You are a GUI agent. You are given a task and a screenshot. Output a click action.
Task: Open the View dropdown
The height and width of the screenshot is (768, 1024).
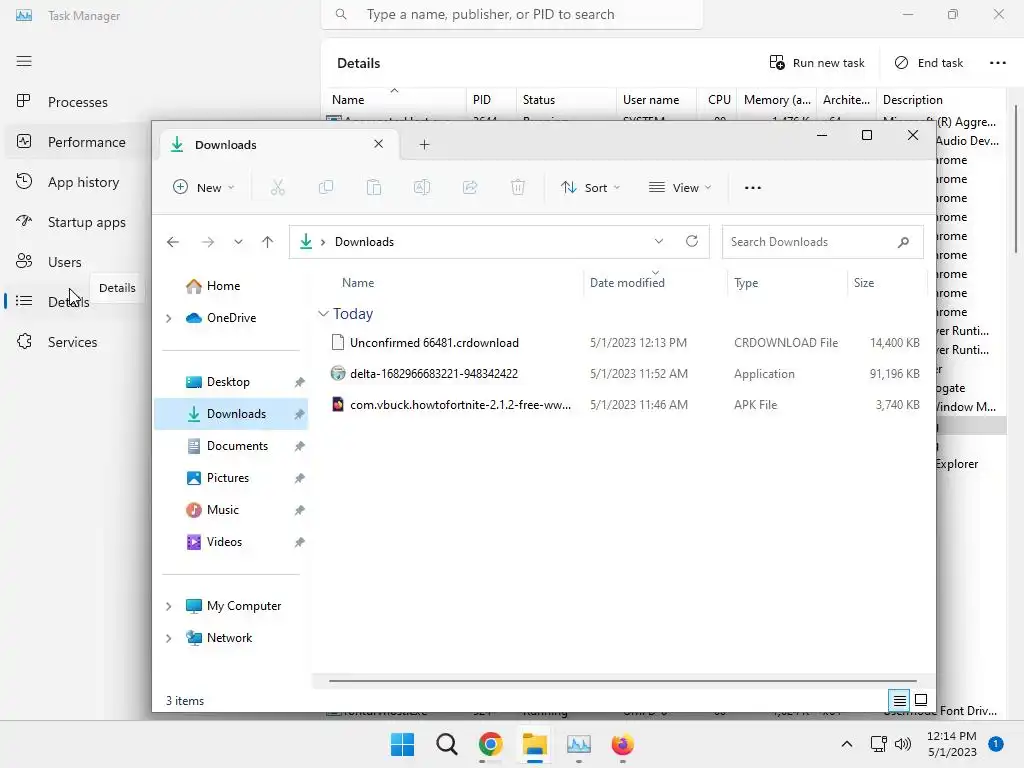tap(680, 187)
